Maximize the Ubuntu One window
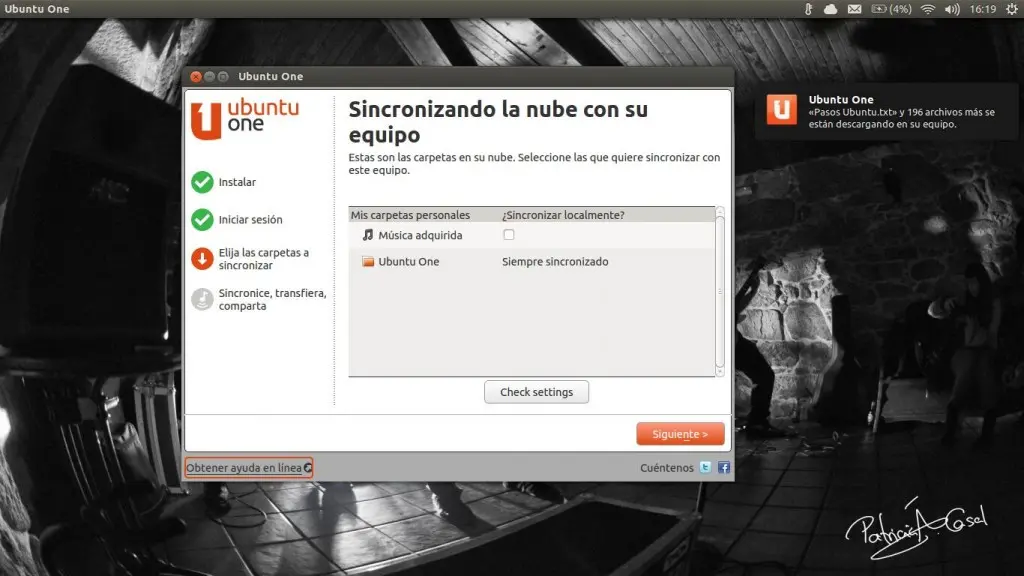1024x576 pixels. [x=223, y=76]
